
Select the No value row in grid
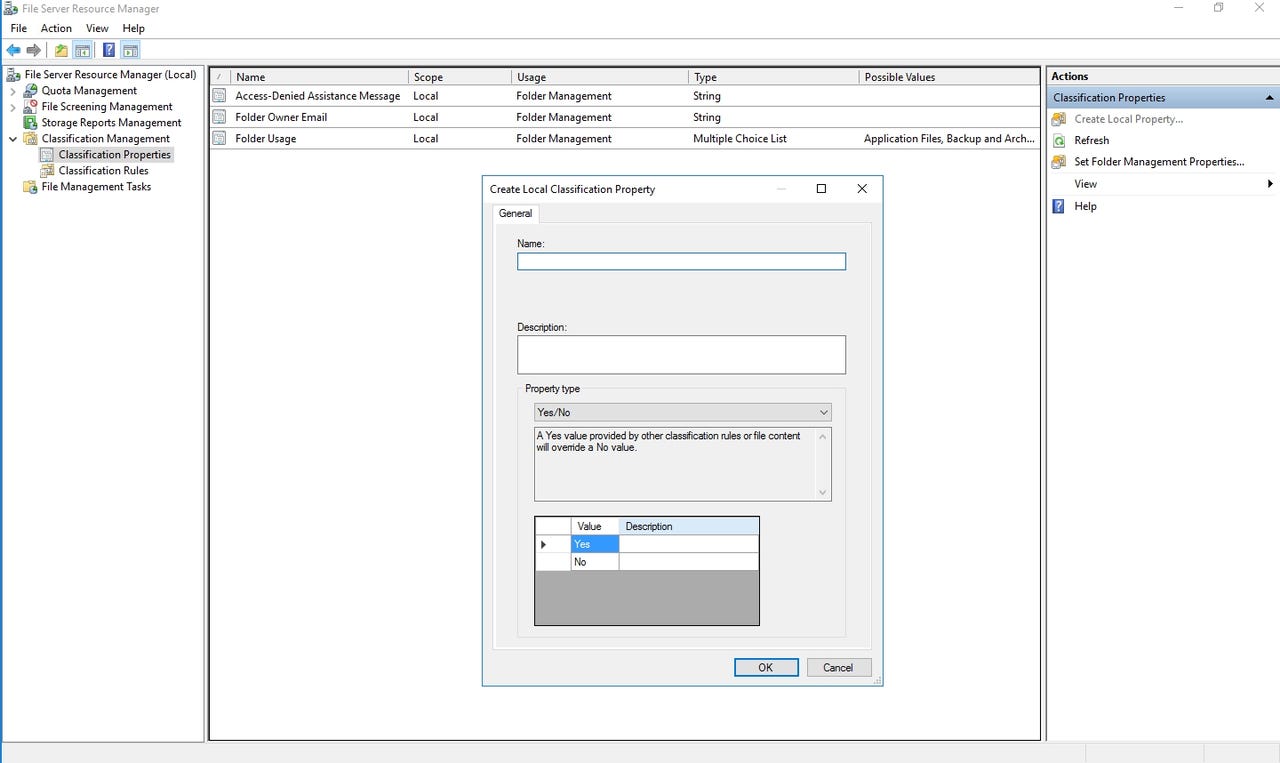tap(592, 561)
